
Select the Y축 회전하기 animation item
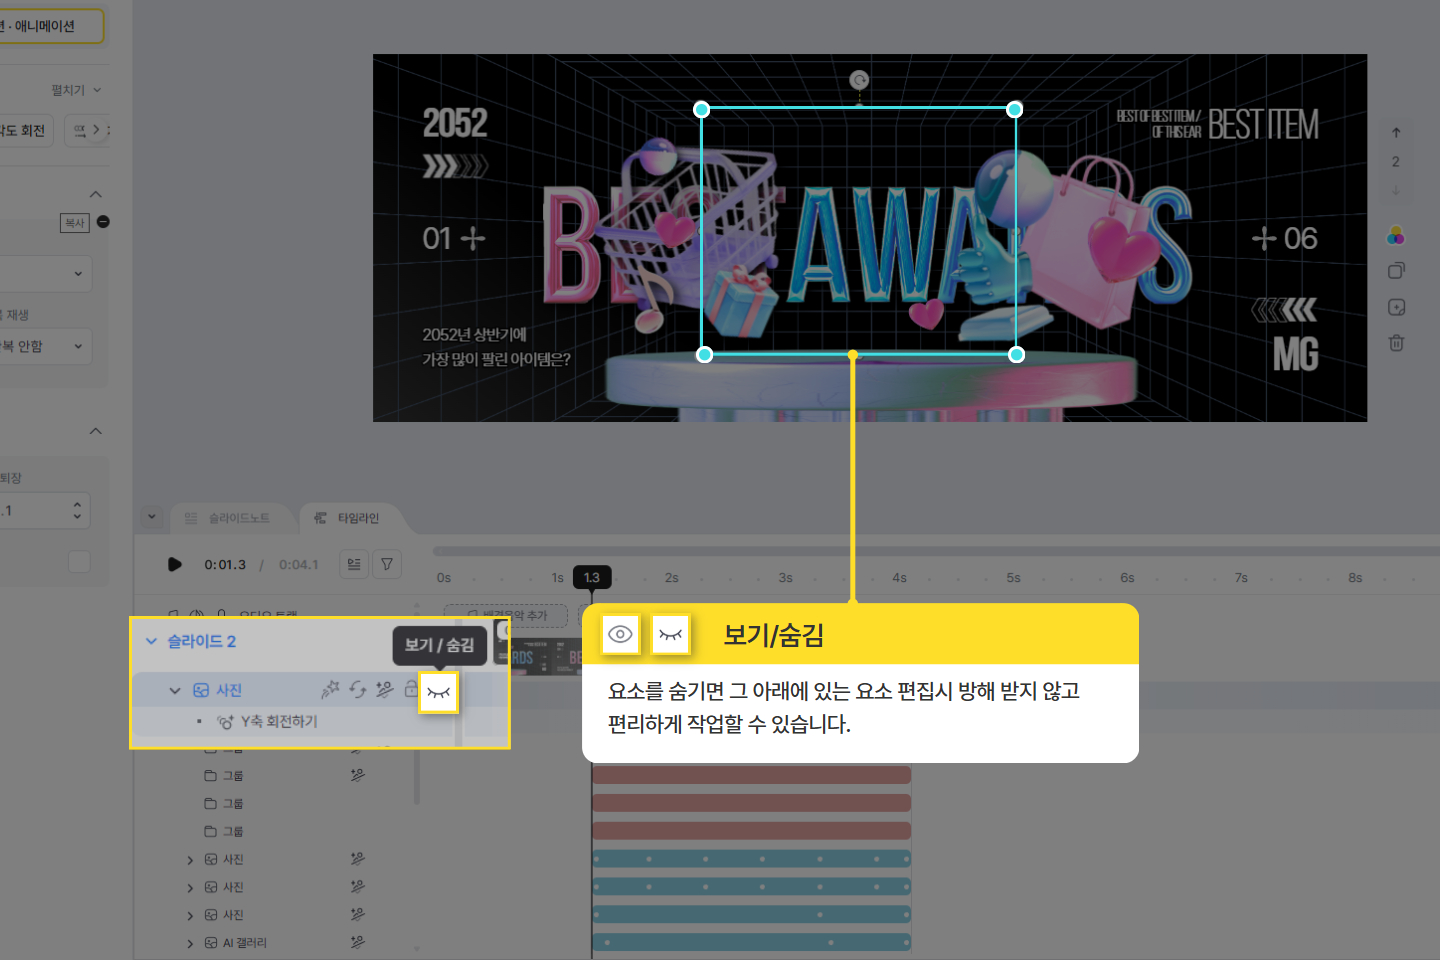278,722
